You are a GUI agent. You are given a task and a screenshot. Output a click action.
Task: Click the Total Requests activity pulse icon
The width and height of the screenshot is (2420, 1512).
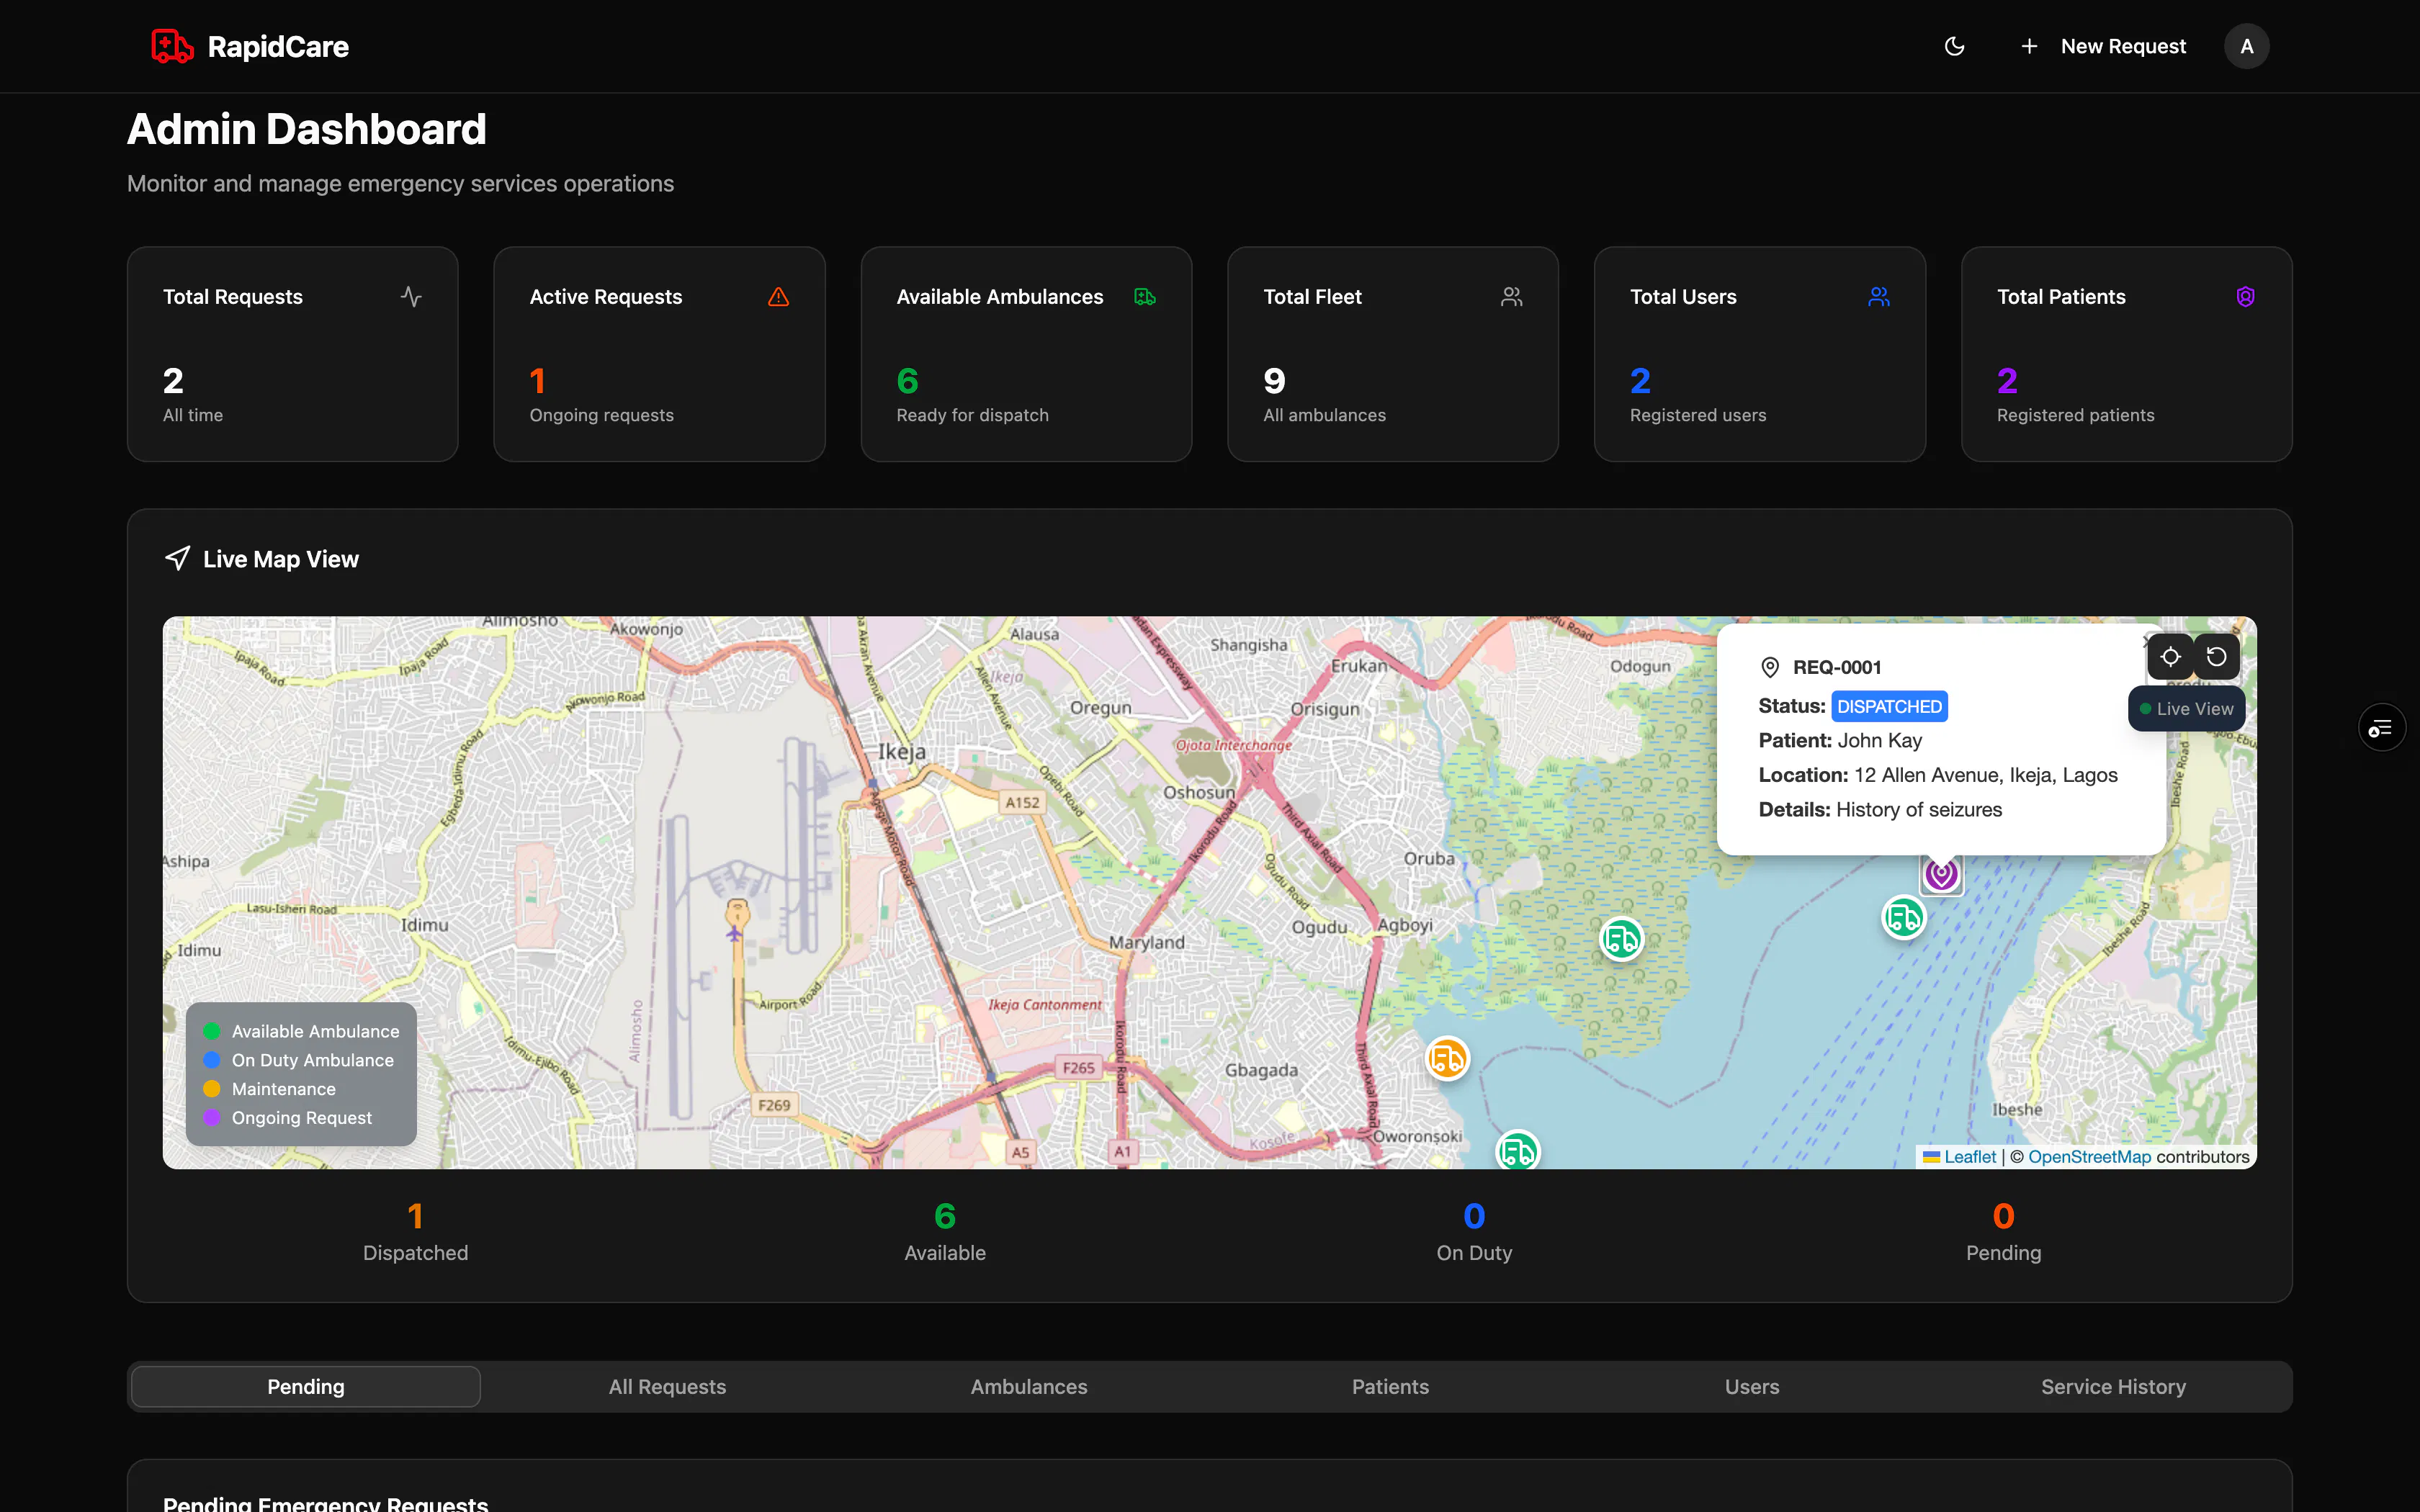tap(411, 296)
